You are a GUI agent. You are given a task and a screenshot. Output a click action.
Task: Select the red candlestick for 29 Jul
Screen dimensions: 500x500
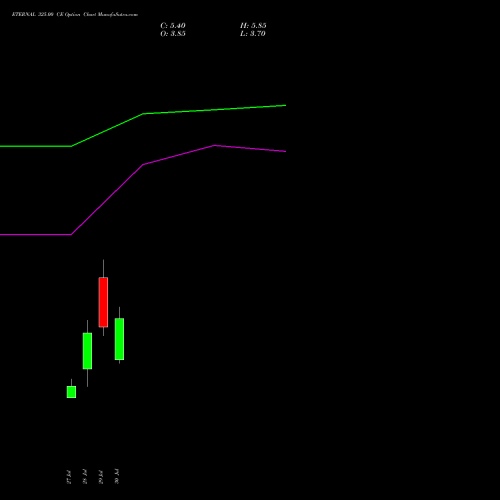(103, 302)
